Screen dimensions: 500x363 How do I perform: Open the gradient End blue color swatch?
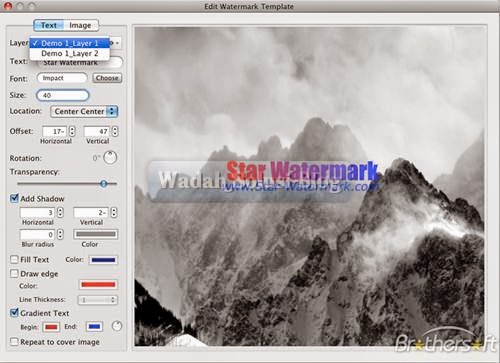click(94, 327)
